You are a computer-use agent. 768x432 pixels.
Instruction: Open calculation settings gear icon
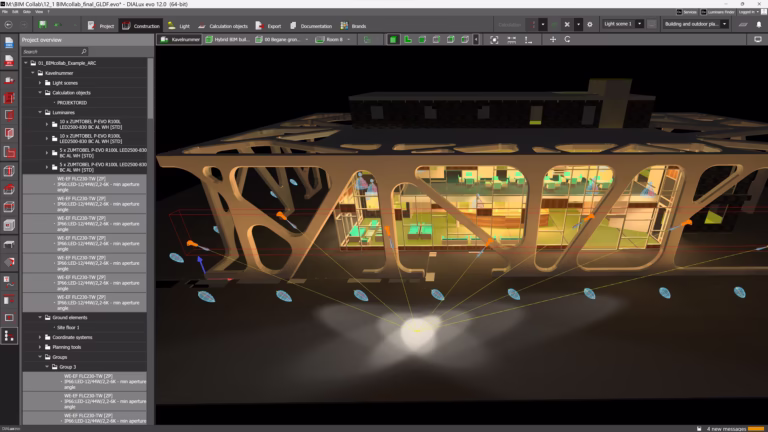coord(589,24)
